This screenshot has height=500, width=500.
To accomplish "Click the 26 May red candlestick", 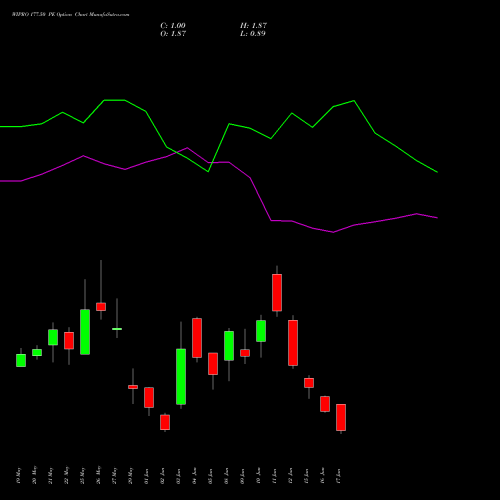I will [101, 307].
